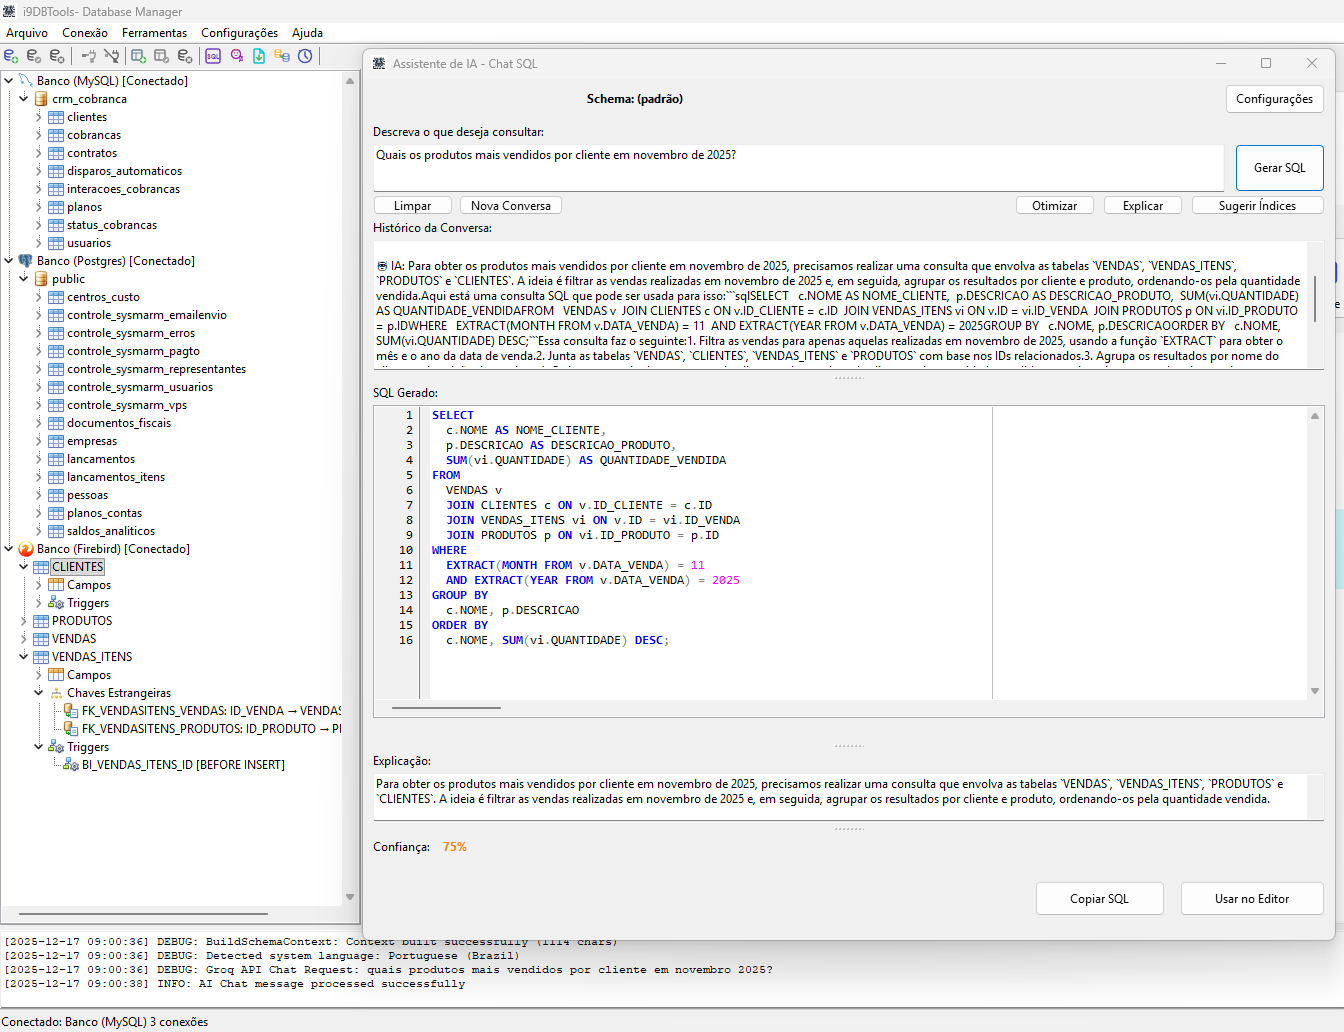This screenshot has width=1344, height=1032.
Task: Expand the PRODUTOS table node
Action: (24, 621)
